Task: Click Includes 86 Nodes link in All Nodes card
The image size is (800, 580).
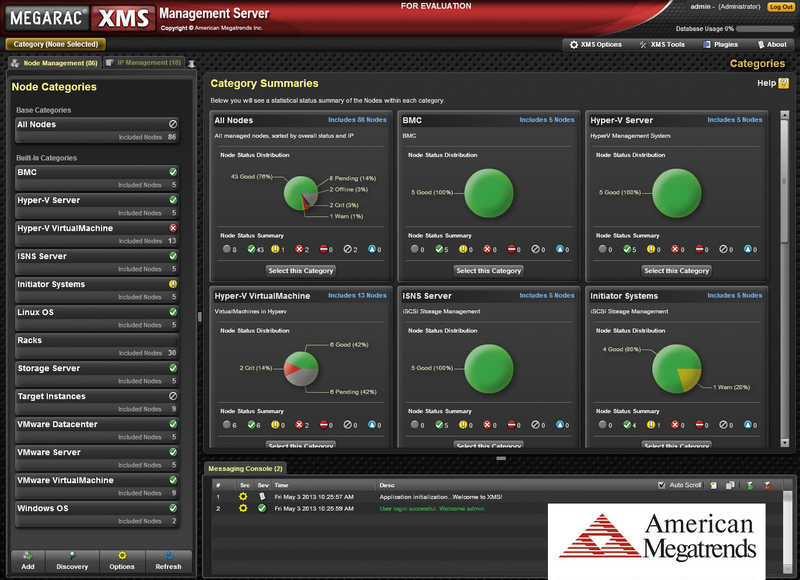Action: pos(357,120)
